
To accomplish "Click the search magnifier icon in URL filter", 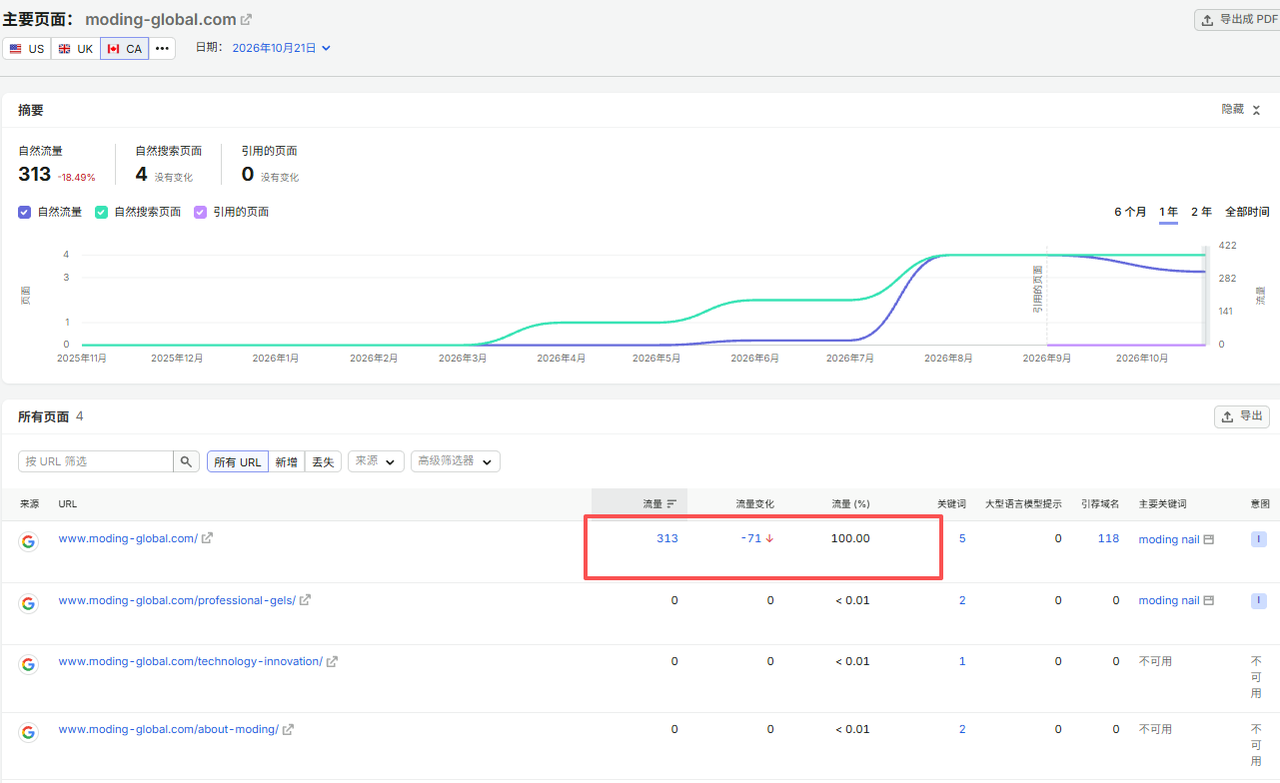I will 186,461.
